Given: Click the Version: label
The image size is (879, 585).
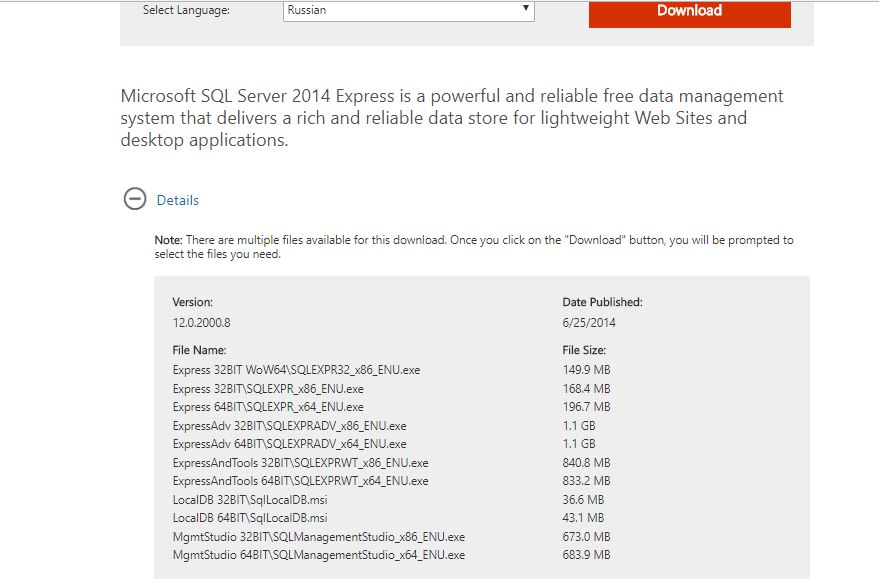Looking at the screenshot, I should tap(193, 302).
